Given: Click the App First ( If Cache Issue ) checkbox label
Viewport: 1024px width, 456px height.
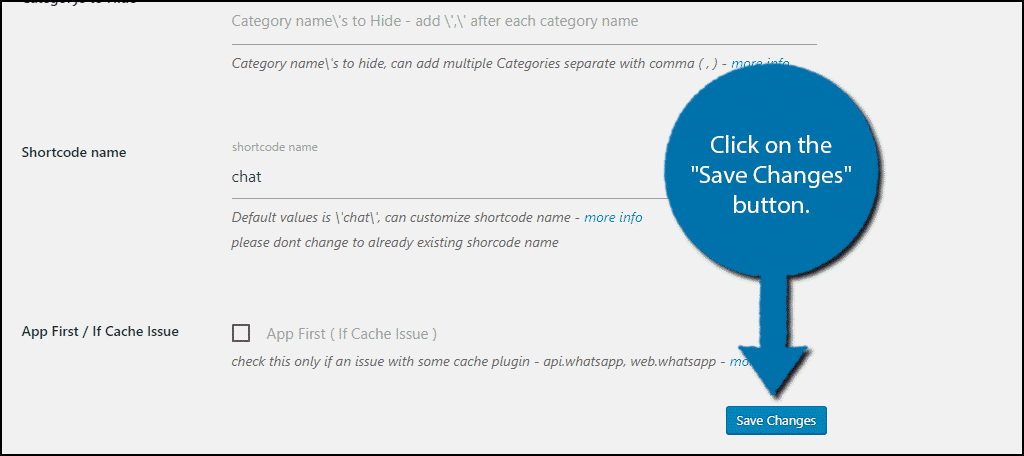Looking at the screenshot, I should 351,334.
